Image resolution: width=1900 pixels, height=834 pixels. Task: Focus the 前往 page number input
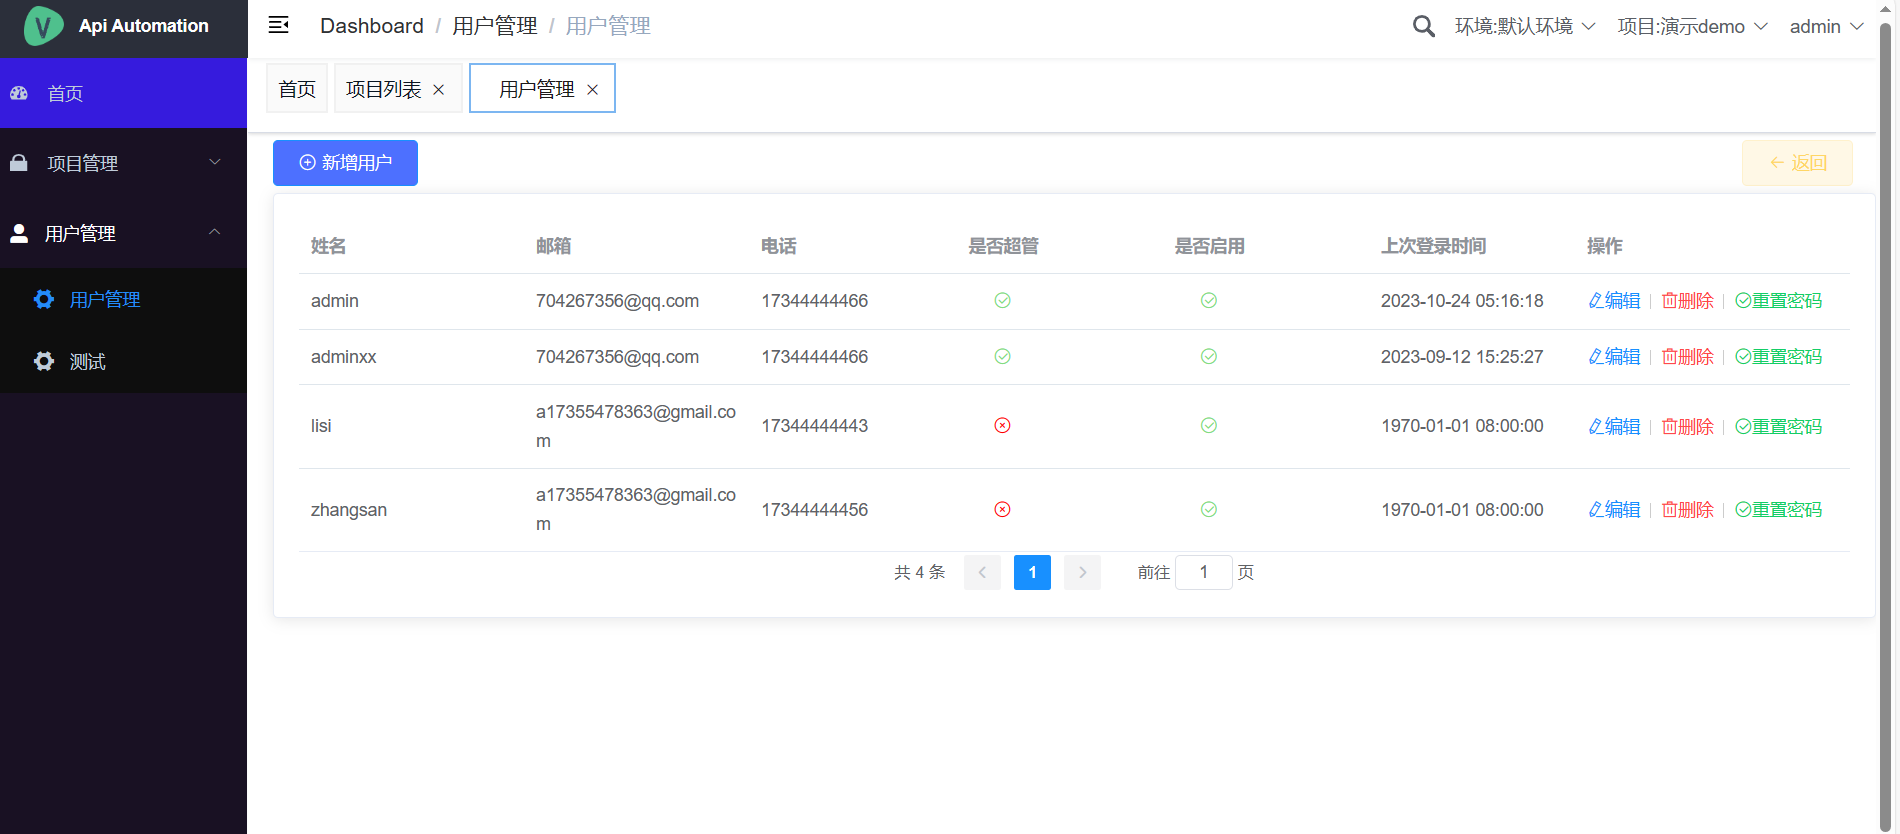tap(1204, 572)
